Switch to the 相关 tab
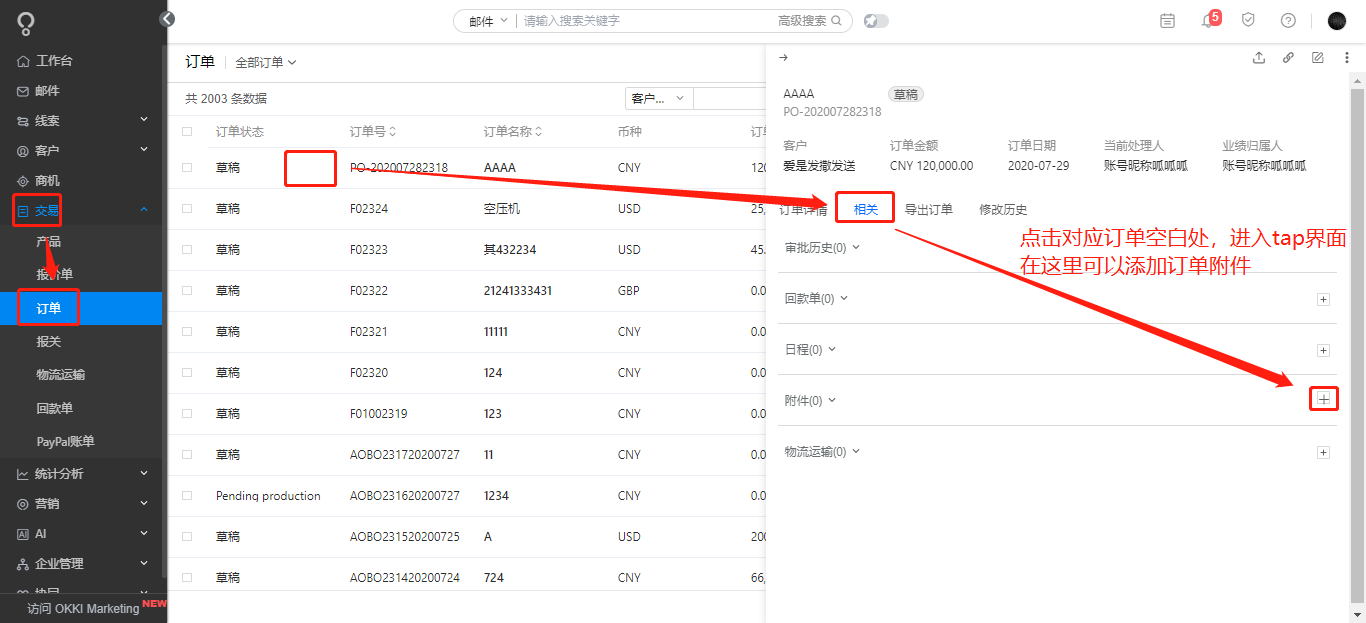This screenshot has width=1366, height=623. tap(864, 209)
